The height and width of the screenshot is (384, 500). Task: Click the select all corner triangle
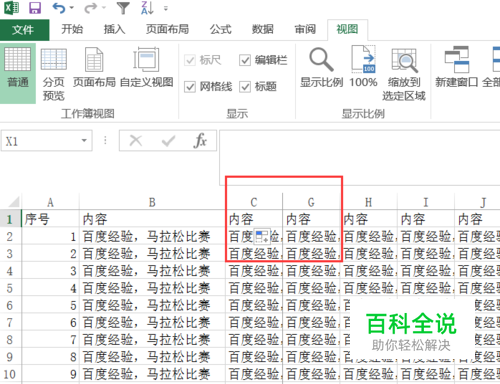click(13, 202)
